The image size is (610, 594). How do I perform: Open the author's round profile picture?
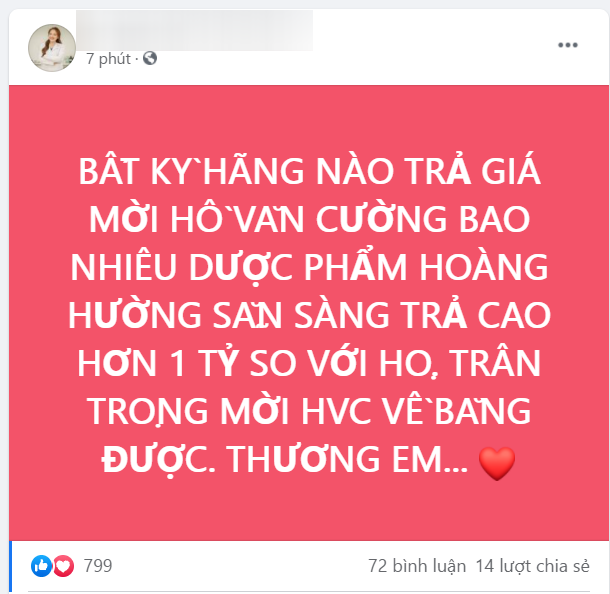pos(52,48)
